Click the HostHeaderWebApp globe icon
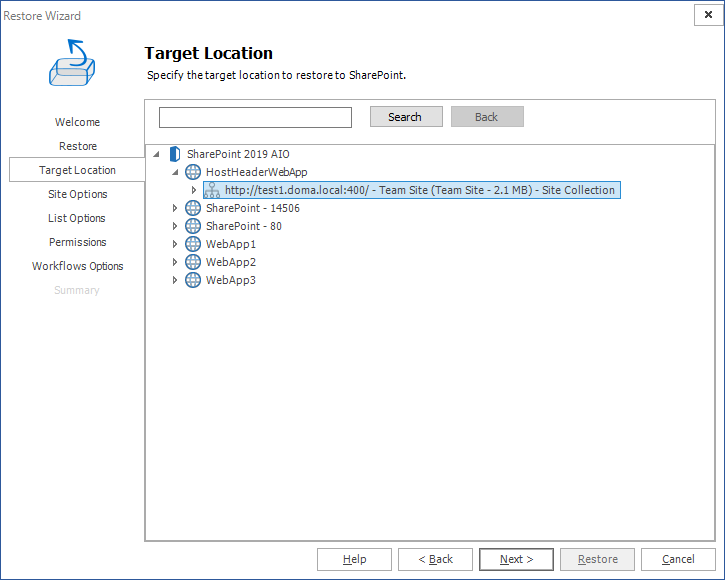The image size is (725, 580). (x=193, y=172)
